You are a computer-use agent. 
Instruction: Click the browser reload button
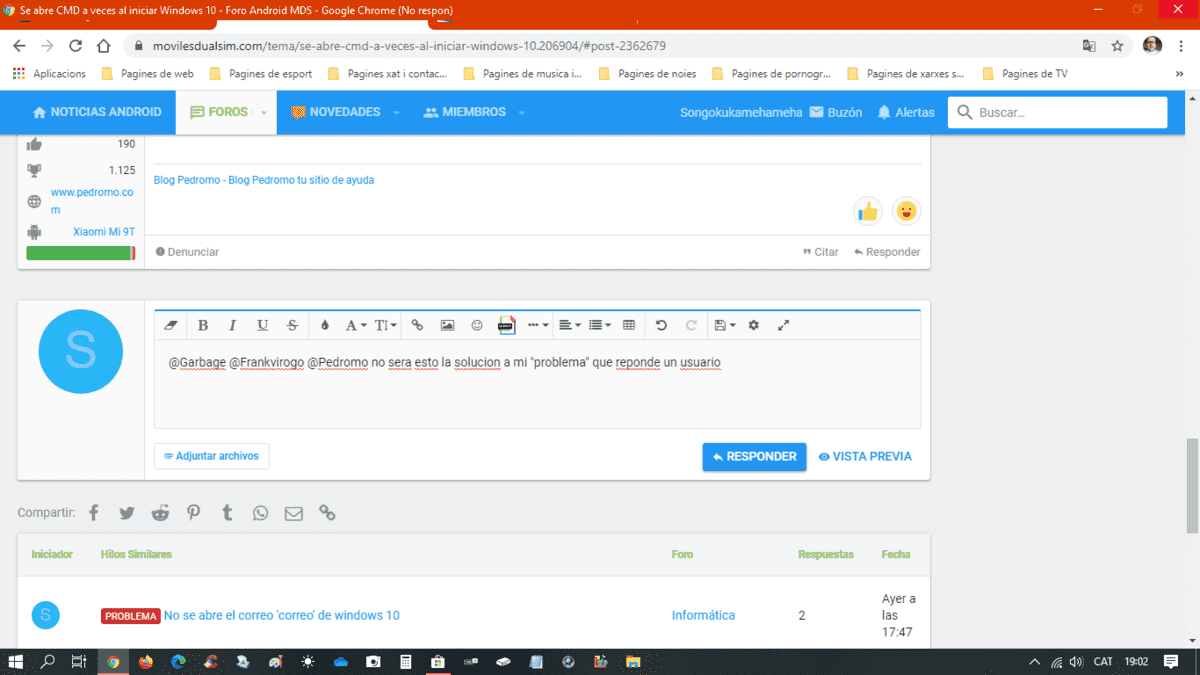pos(75,46)
